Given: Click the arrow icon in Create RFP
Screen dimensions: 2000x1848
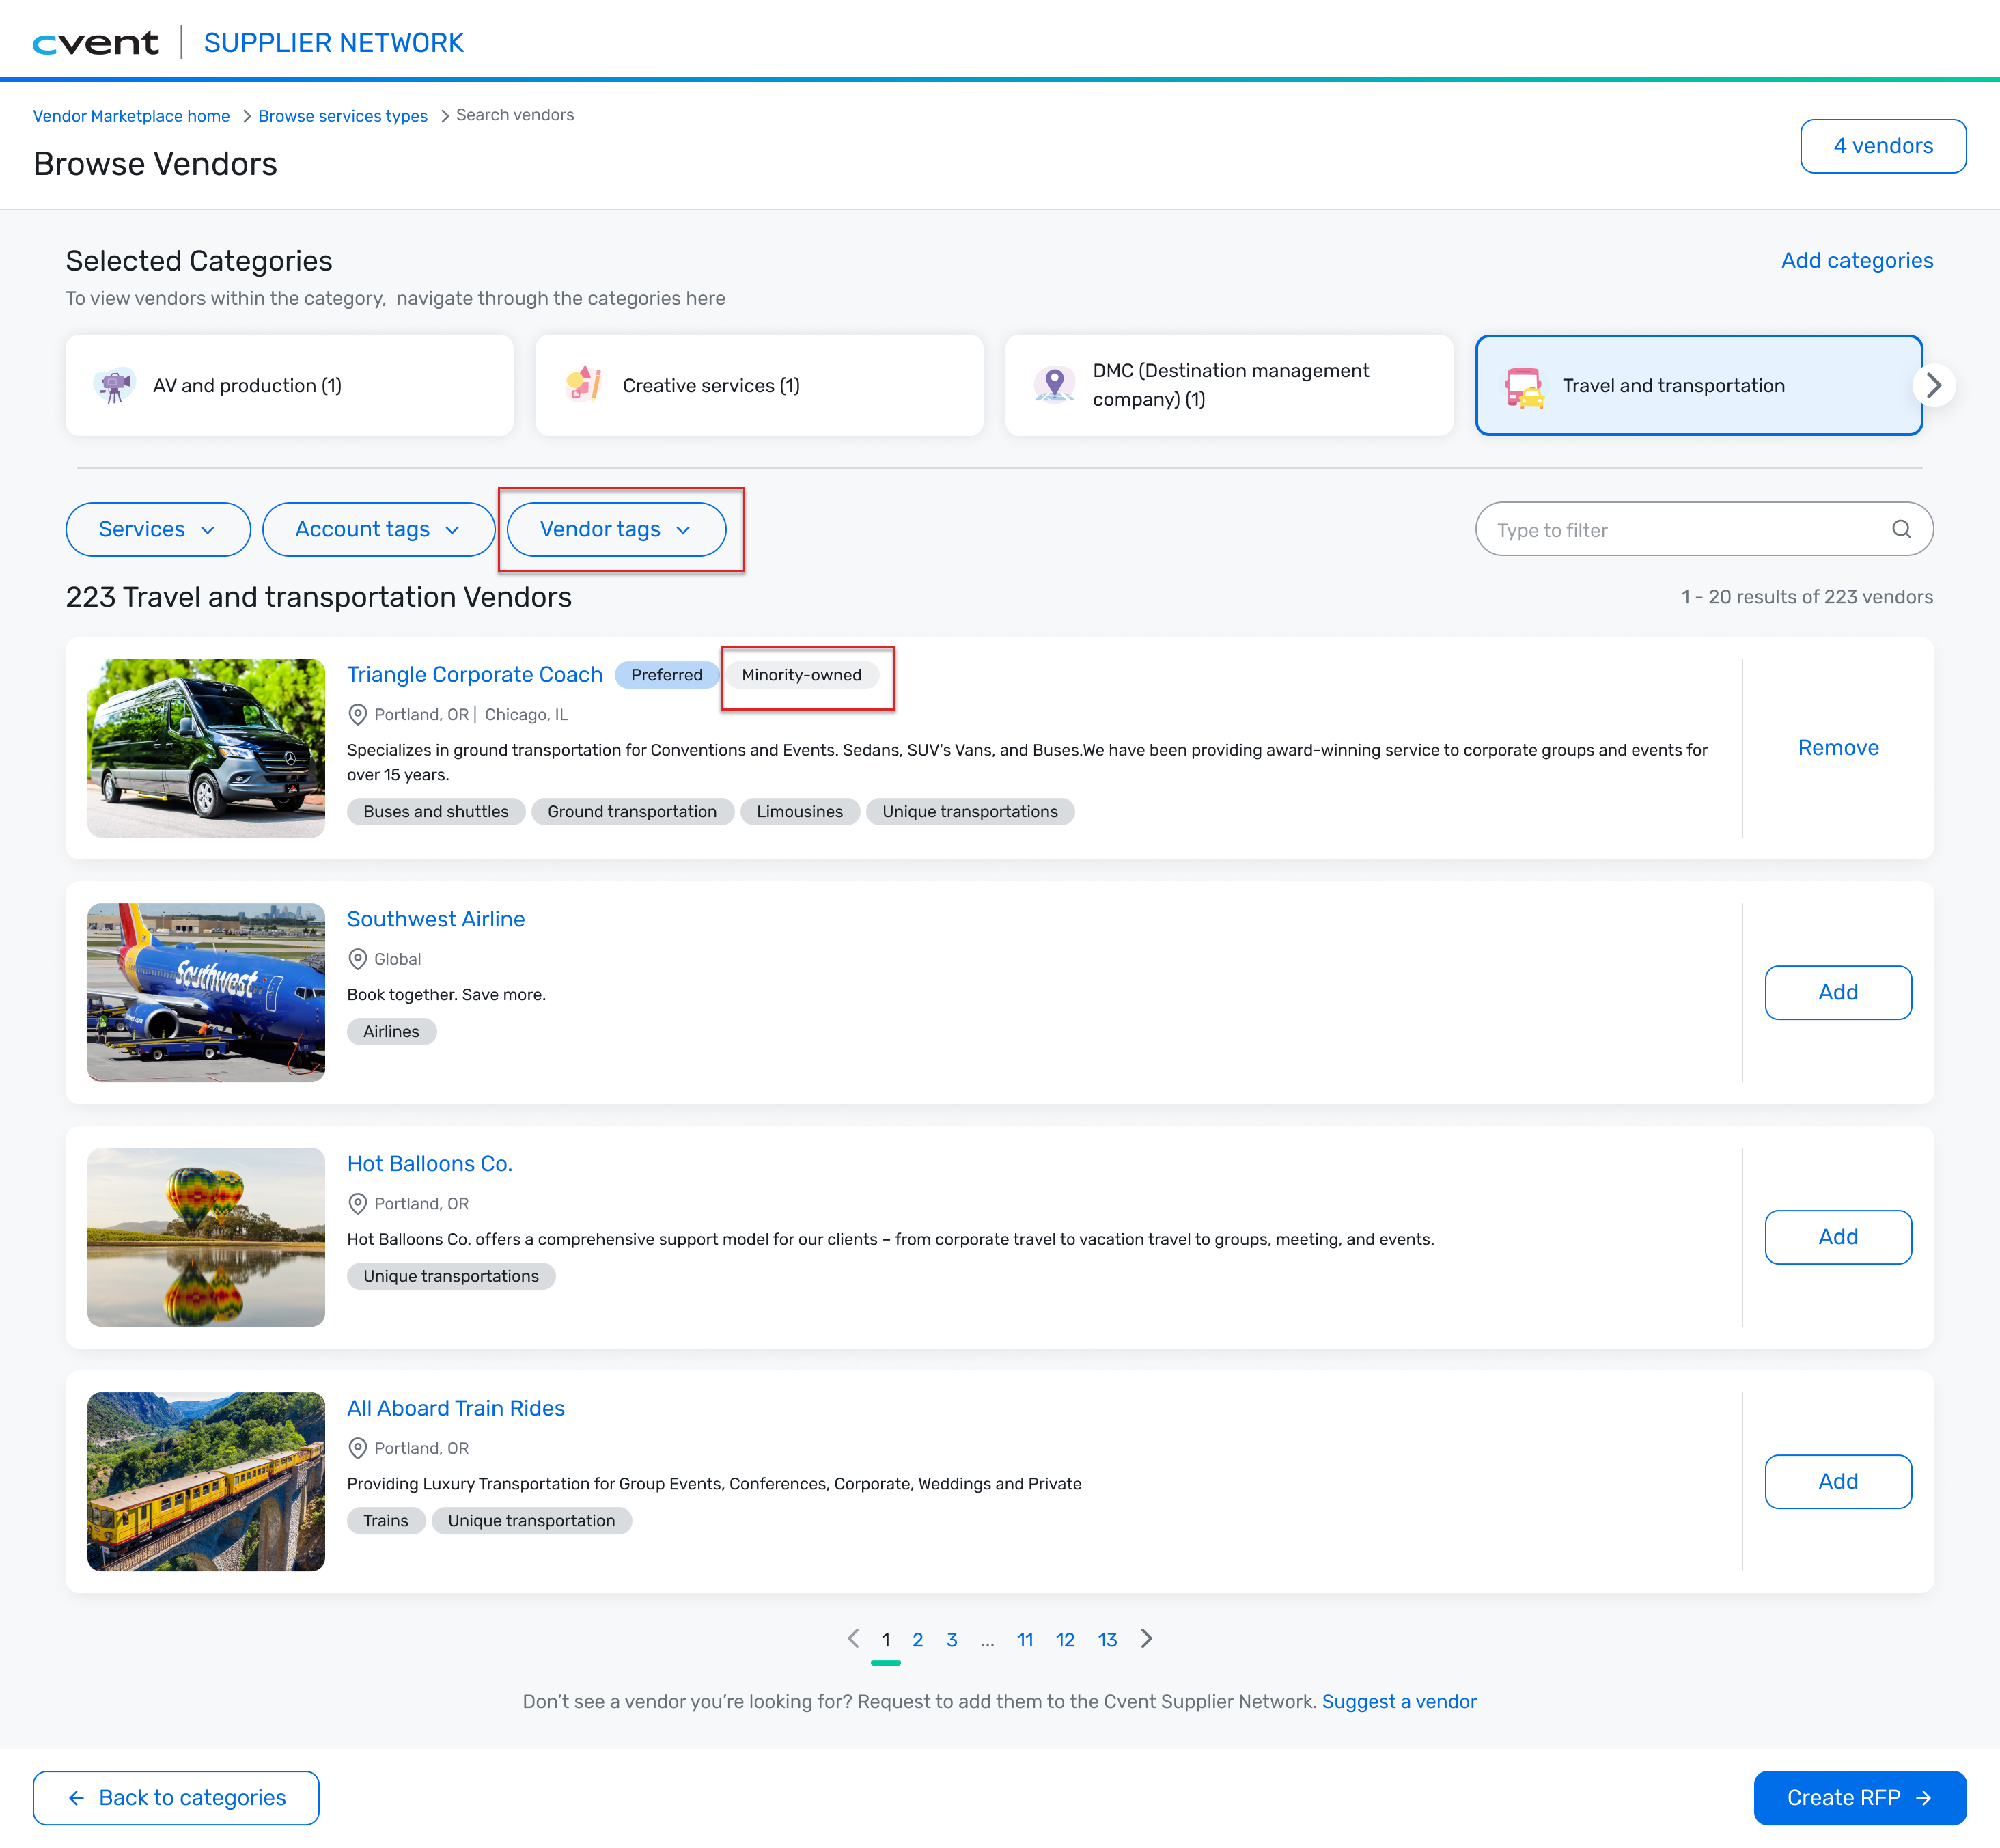Looking at the screenshot, I should point(1924,1798).
